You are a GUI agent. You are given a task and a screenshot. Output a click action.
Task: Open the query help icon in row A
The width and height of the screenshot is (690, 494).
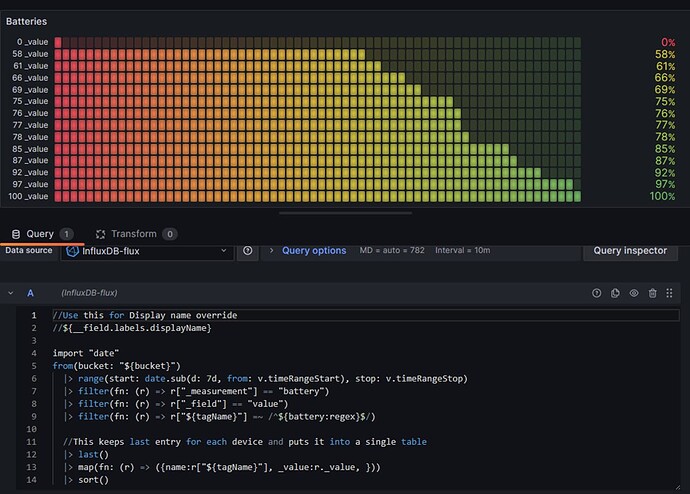[596, 293]
